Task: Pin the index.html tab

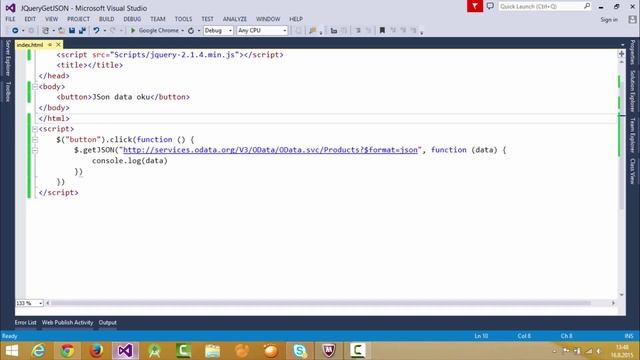Action: [50, 44]
